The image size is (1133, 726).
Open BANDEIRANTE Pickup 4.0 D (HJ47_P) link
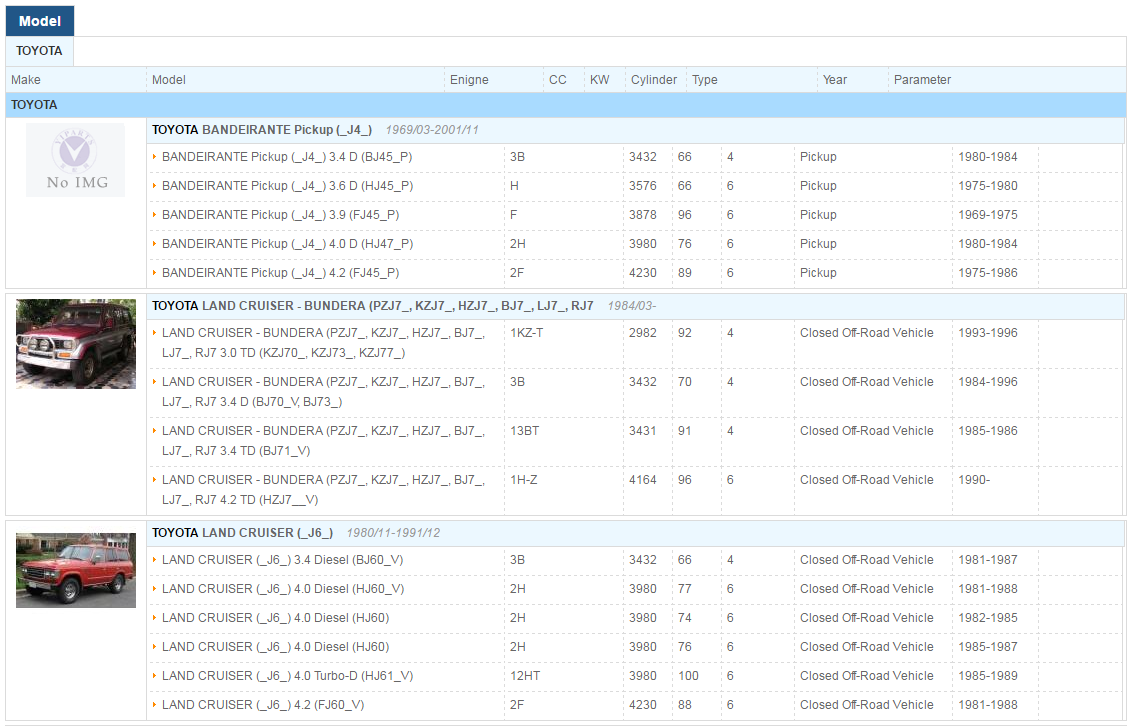(x=288, y=243)
